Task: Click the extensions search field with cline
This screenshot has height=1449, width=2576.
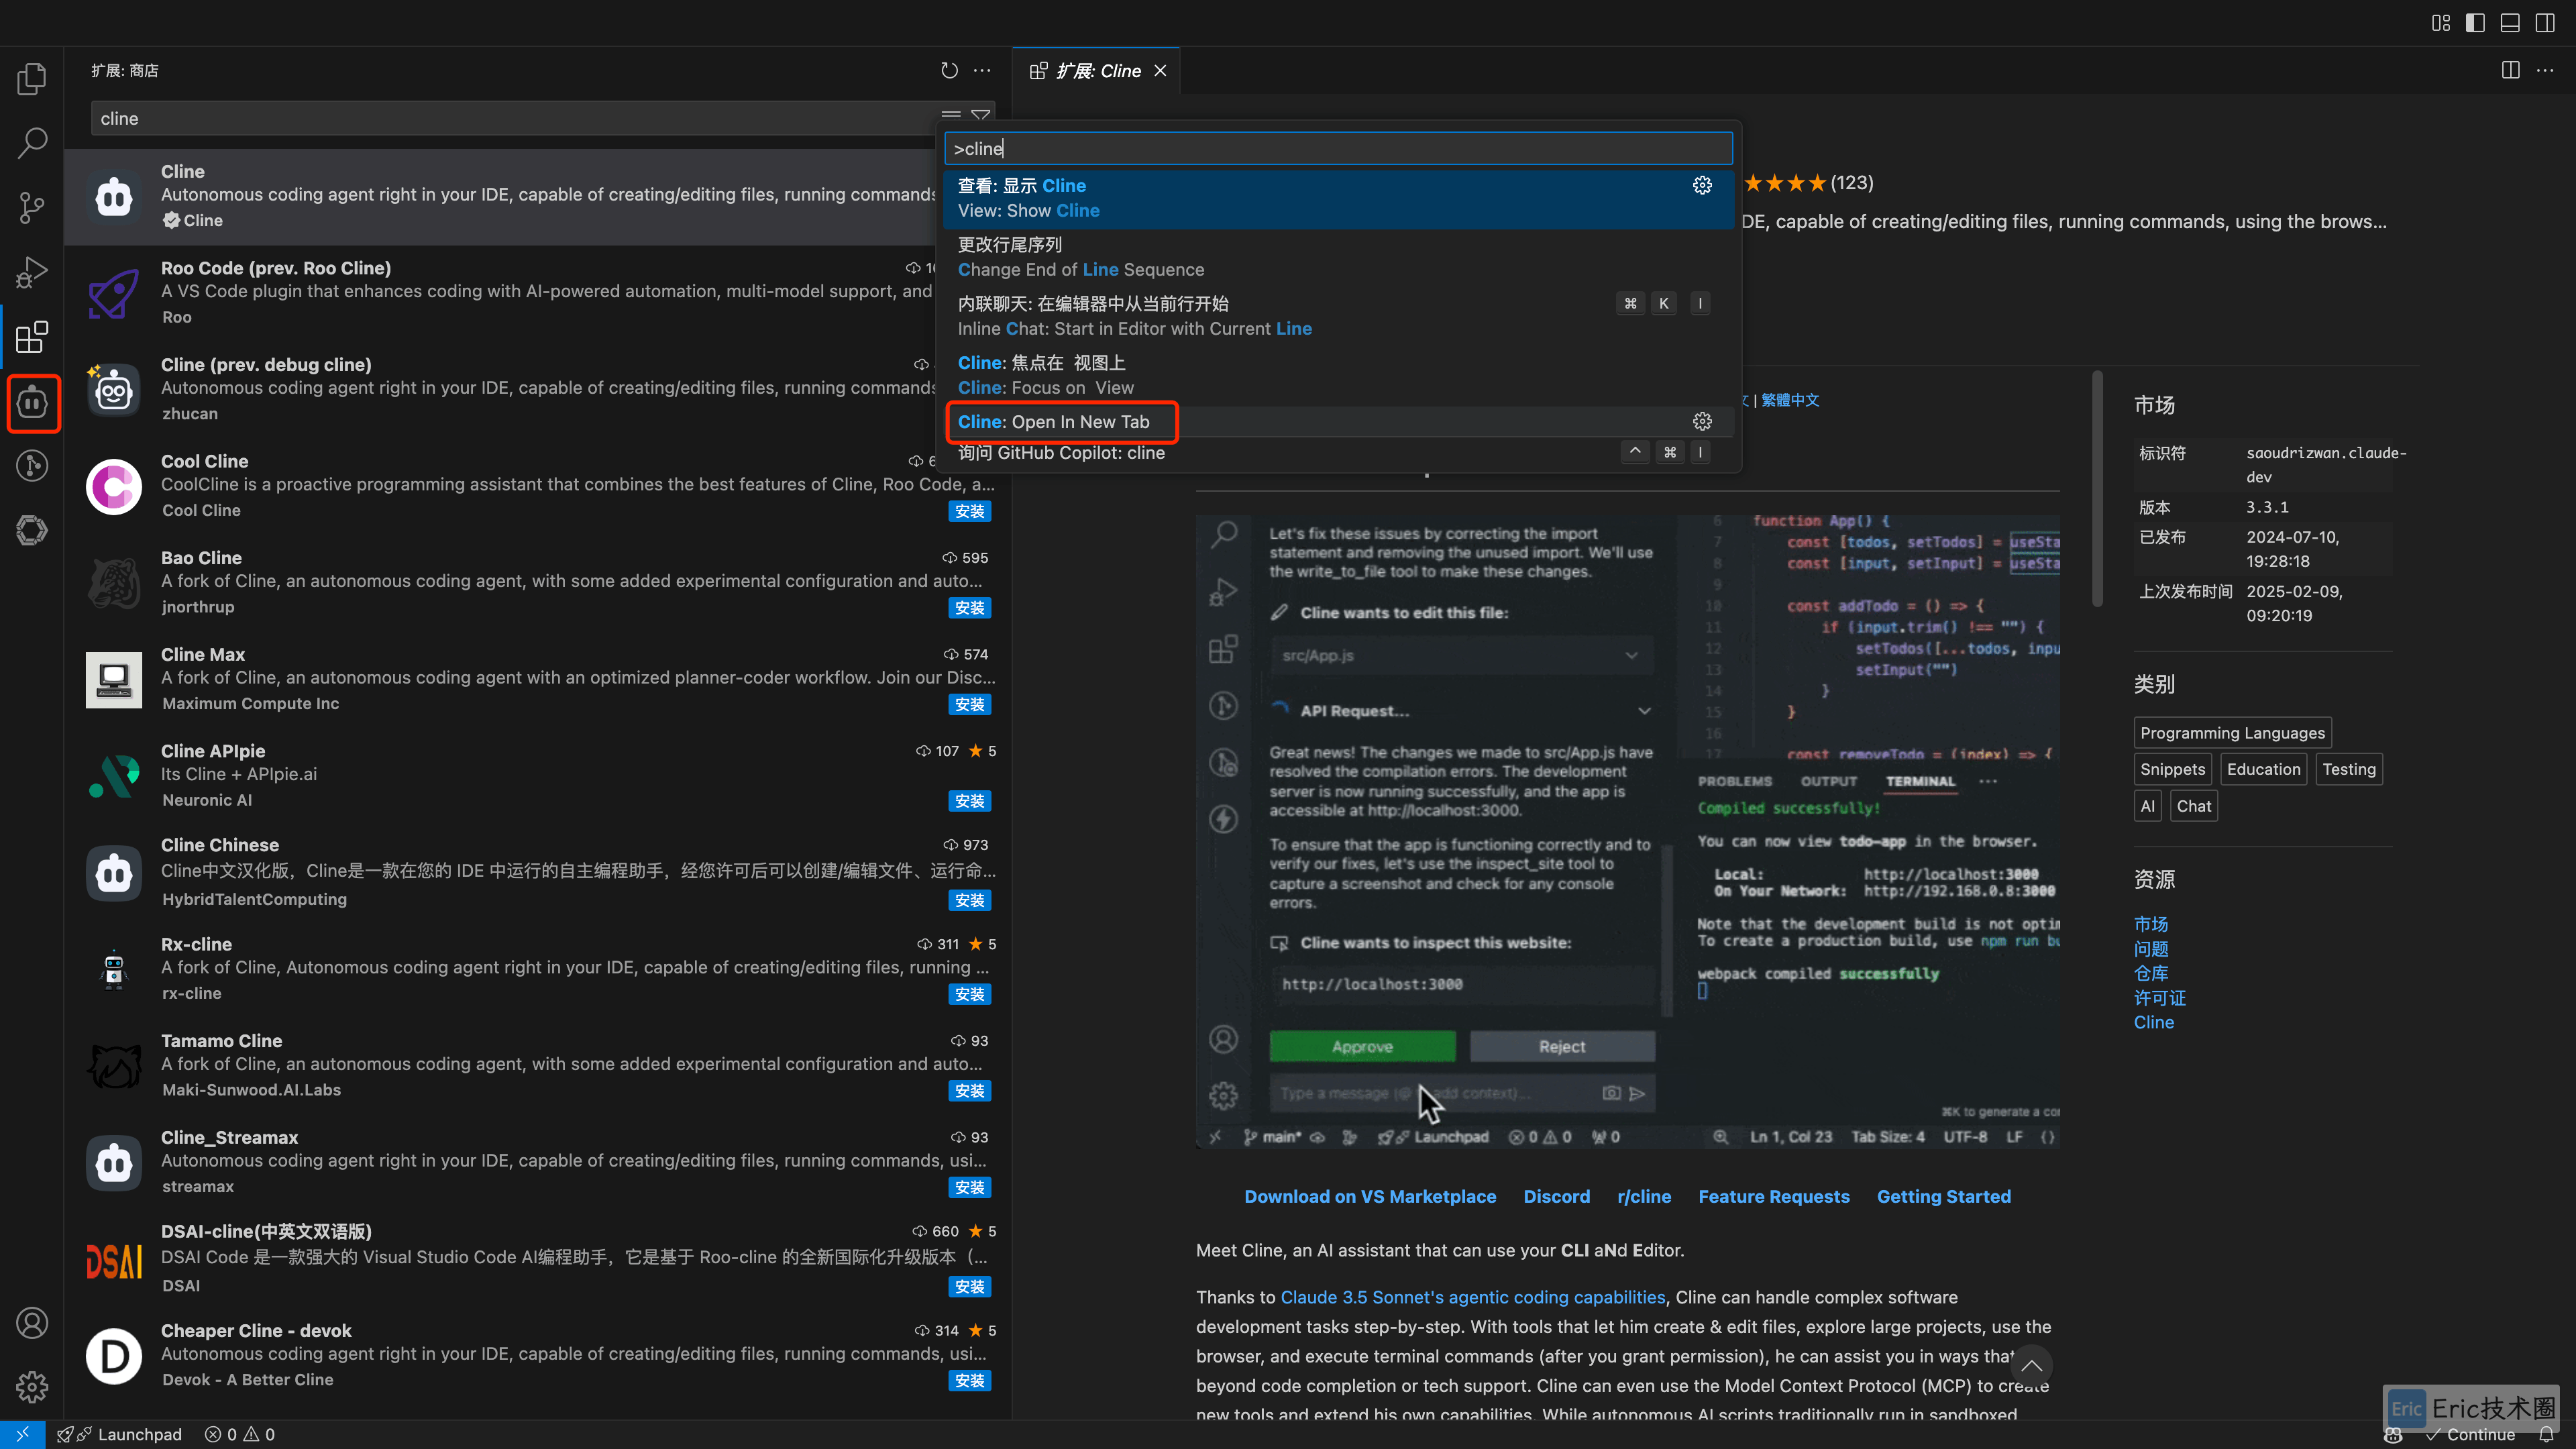Action: point(515,118)
